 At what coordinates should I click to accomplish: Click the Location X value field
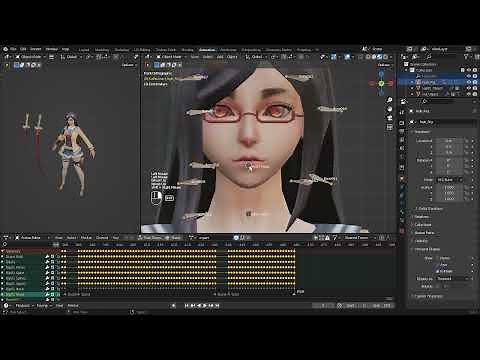coord(449,141)
